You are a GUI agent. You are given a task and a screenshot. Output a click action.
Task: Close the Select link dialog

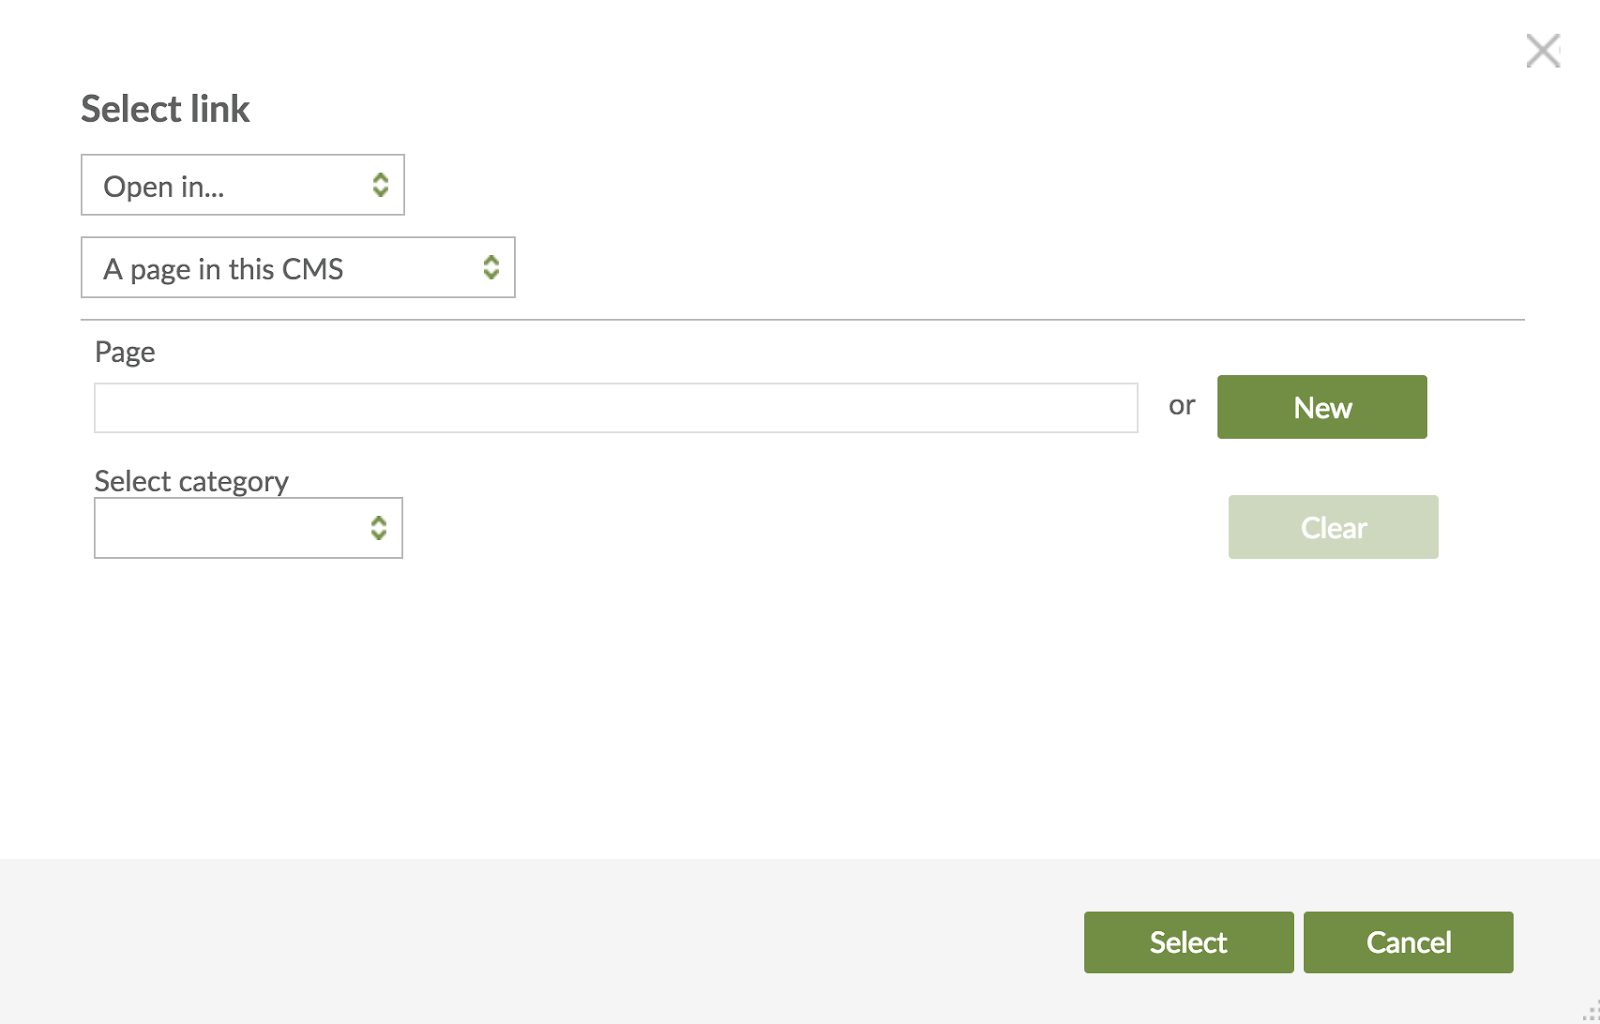tap(1542, 51)
